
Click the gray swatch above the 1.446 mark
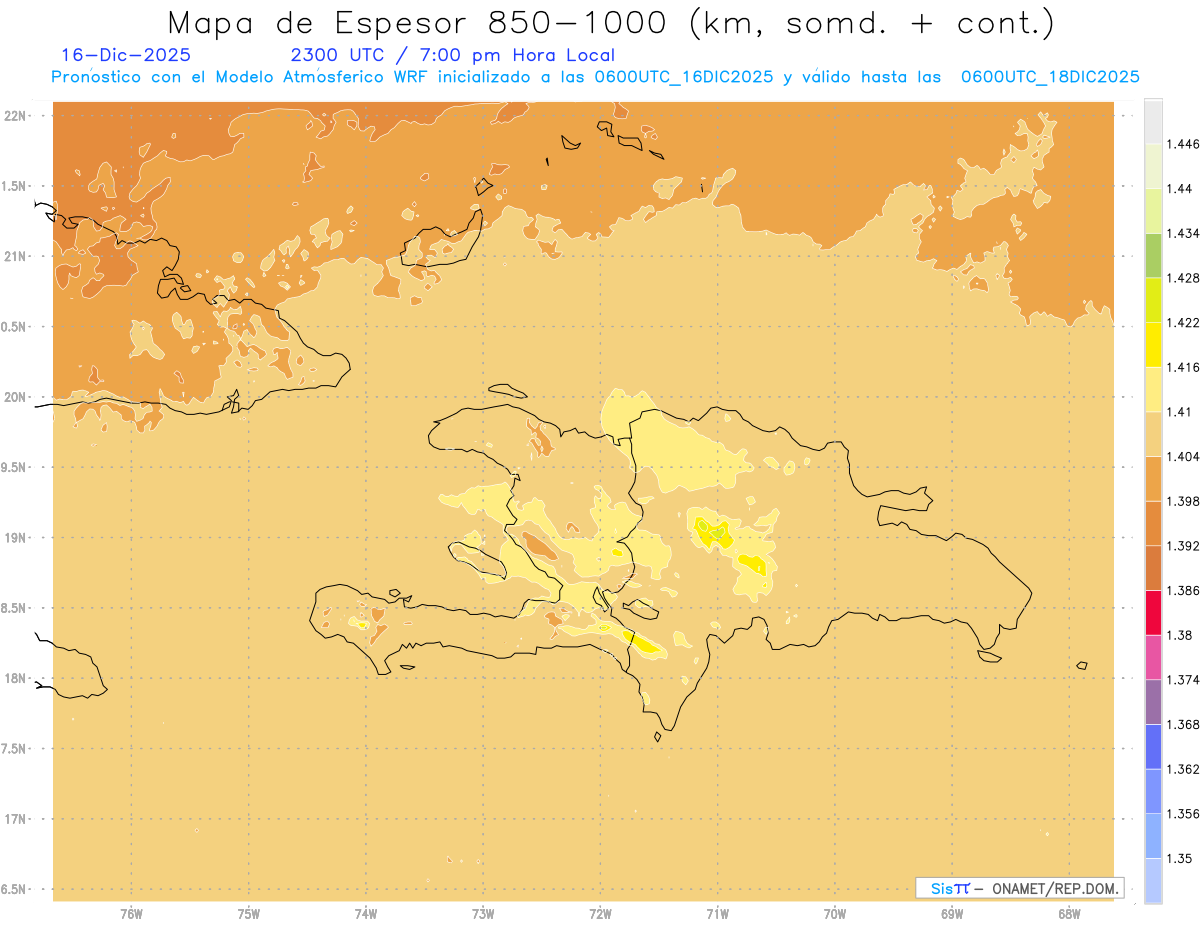(x=1153, y=121)
